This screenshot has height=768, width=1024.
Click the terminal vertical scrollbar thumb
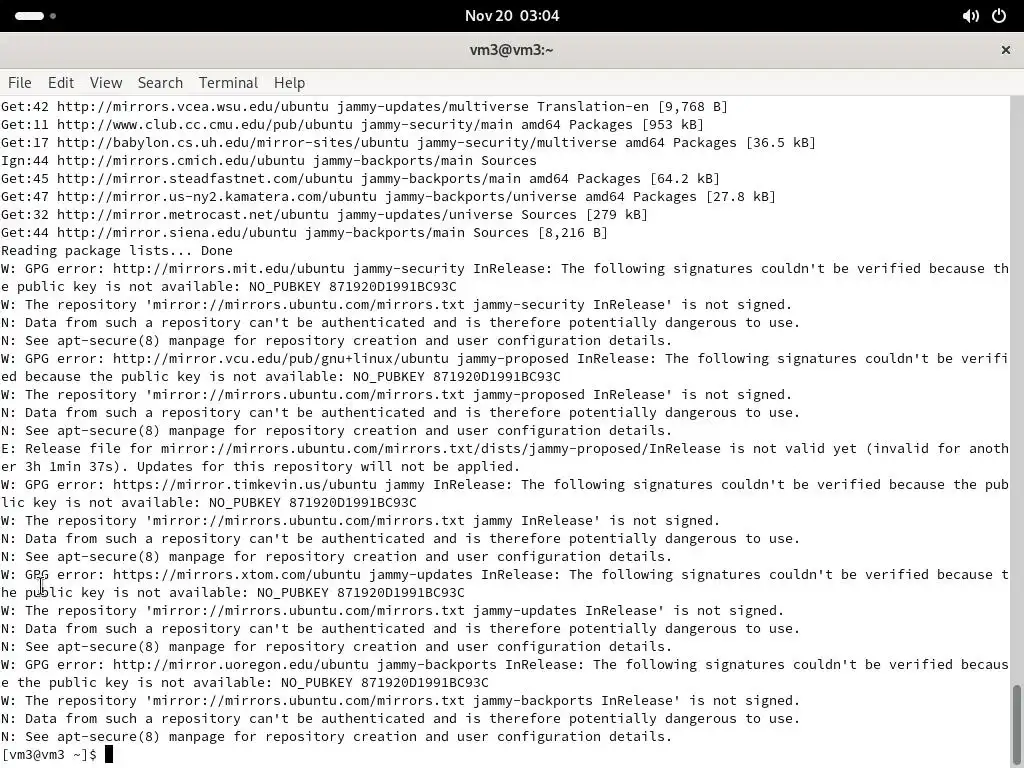pos(1017,725)
